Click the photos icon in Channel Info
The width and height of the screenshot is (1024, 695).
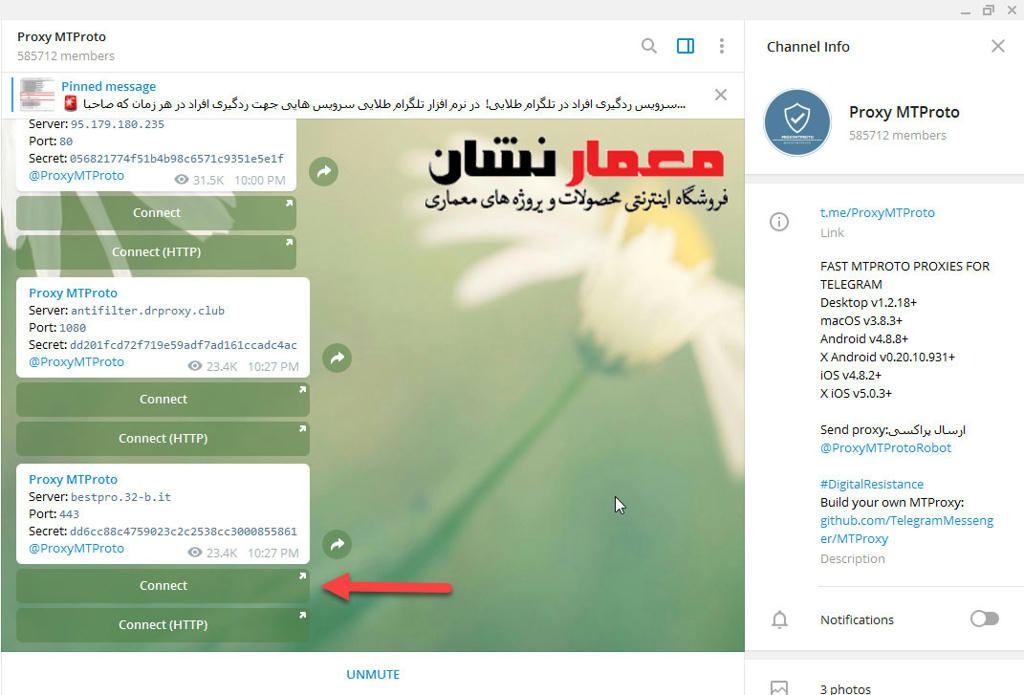click(779, 688)
